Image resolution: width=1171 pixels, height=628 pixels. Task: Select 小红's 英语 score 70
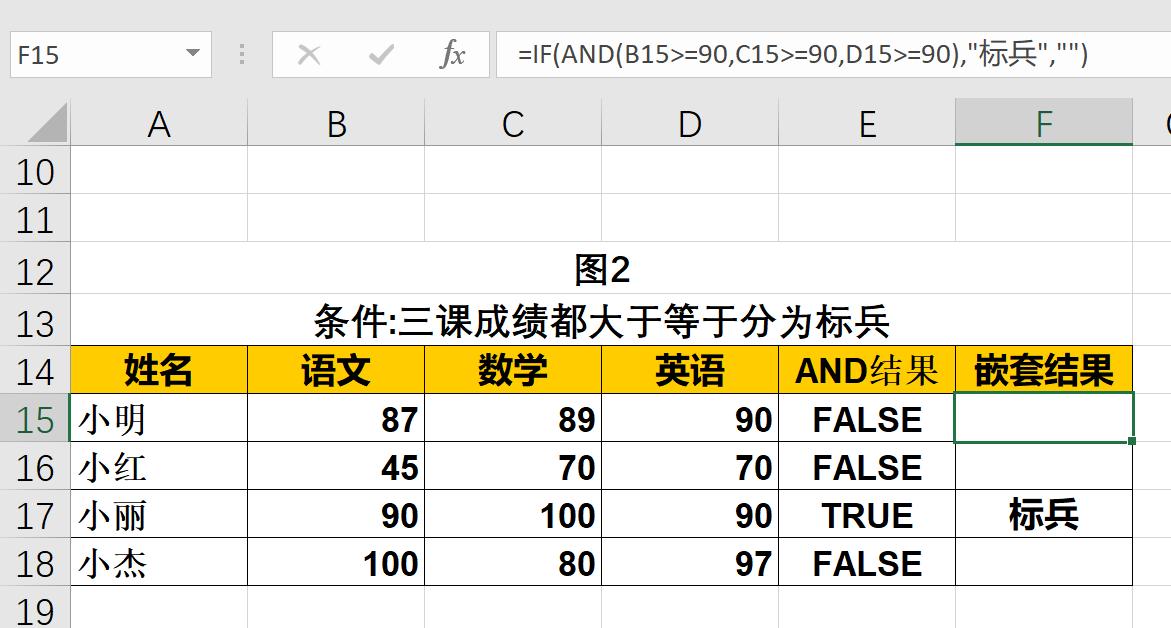coord(690,467)
